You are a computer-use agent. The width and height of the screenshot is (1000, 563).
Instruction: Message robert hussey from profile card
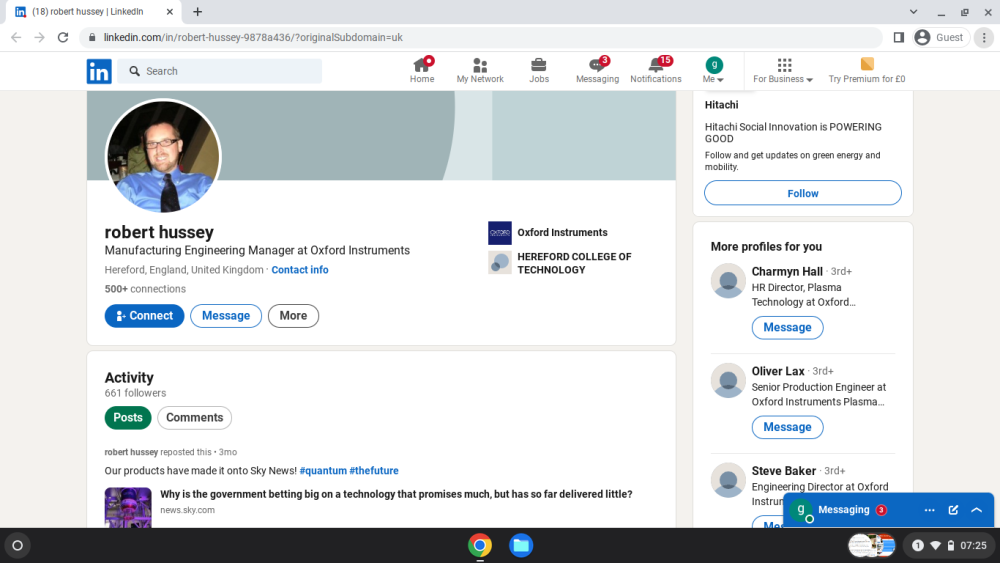point(226,316)
